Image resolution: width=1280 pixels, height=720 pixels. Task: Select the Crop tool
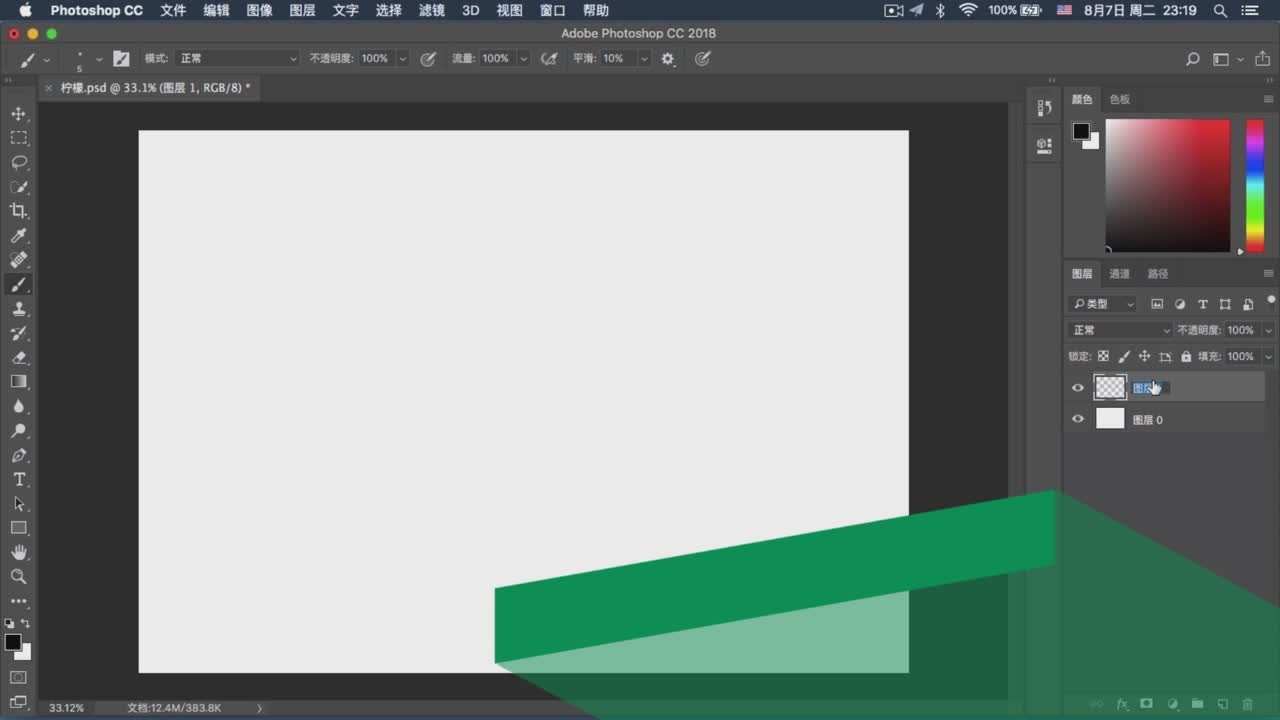(x=19, y=211)
